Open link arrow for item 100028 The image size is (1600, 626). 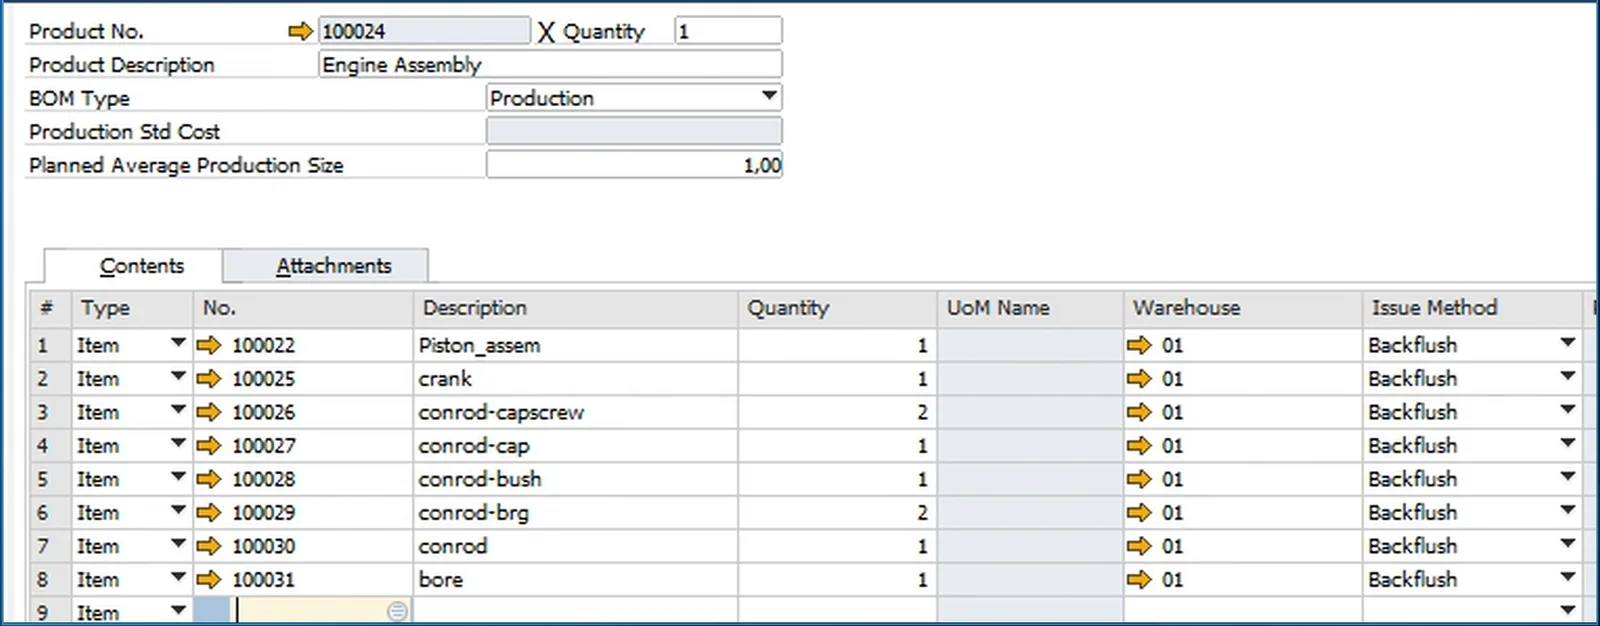click(x=208, y=479)
